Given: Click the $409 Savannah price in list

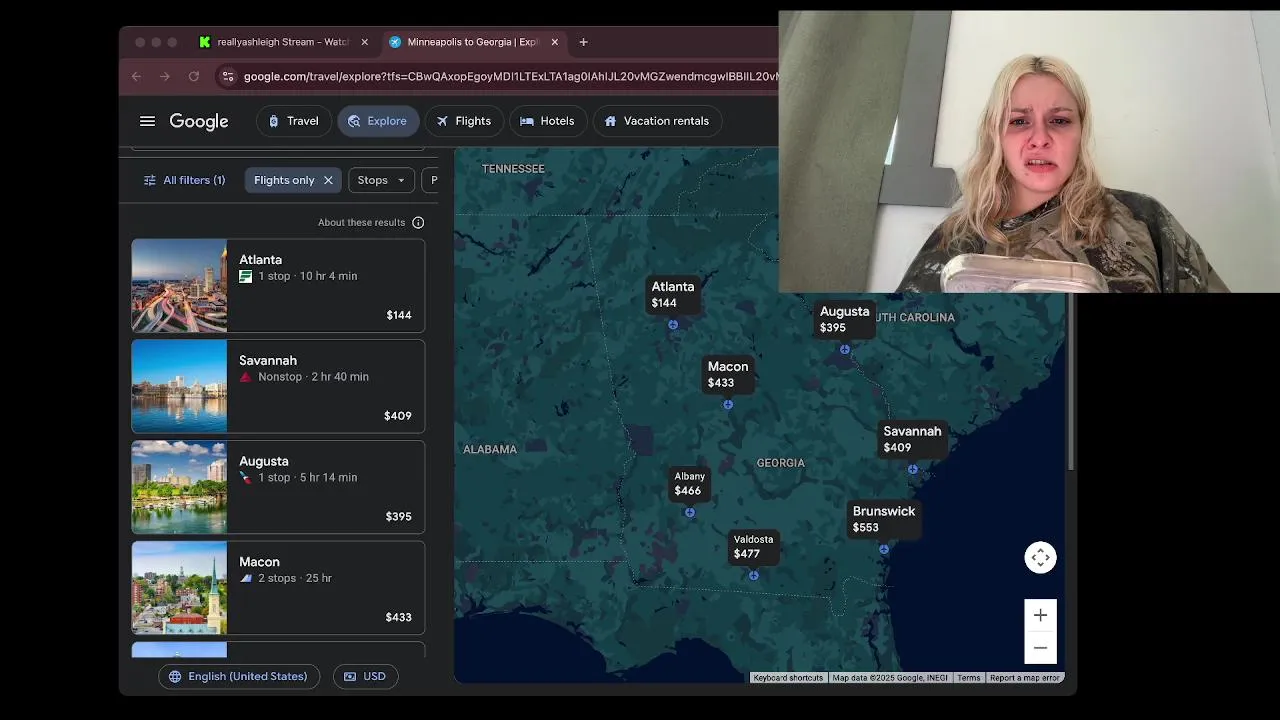Looking at the screenshot, I should point(398,416).
